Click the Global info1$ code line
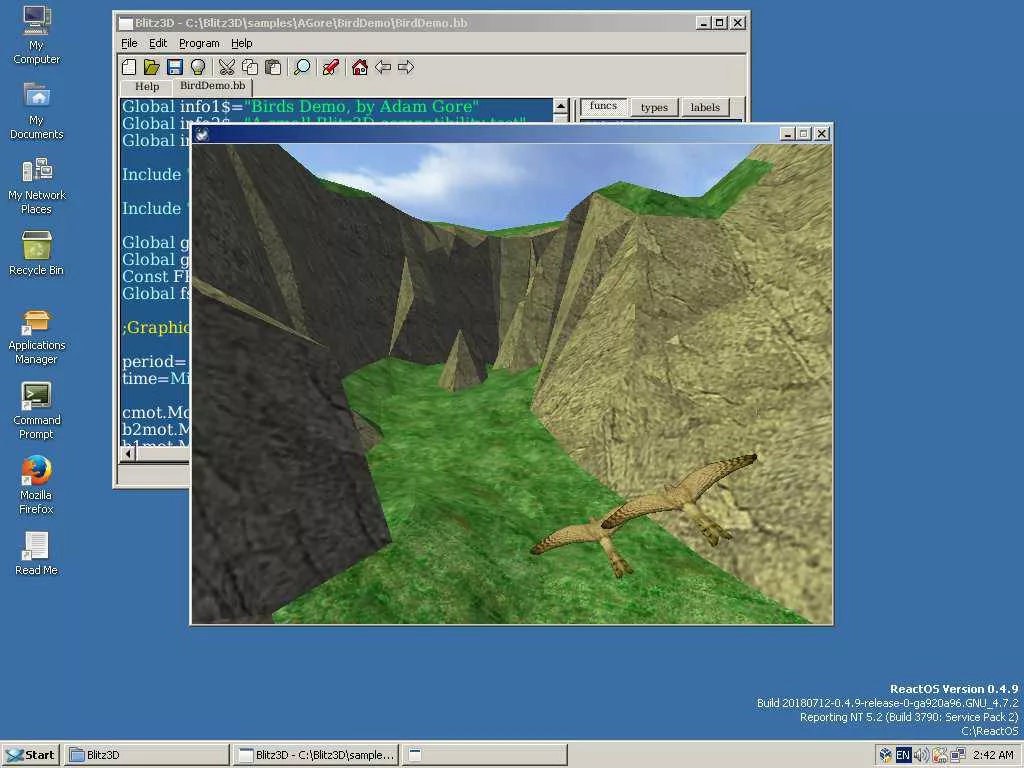Image resolution: width=1024 pixels, height=768 pixels. (x=300, y=106)
